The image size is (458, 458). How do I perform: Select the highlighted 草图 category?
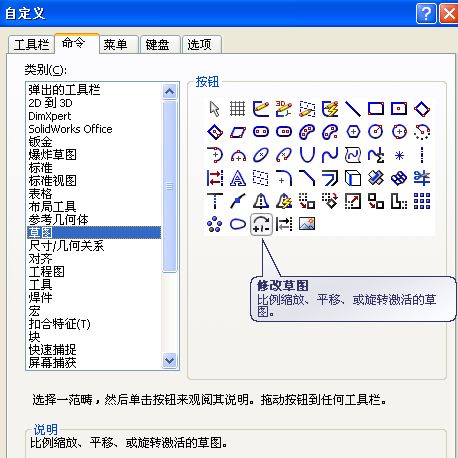(x=94, y=232)
